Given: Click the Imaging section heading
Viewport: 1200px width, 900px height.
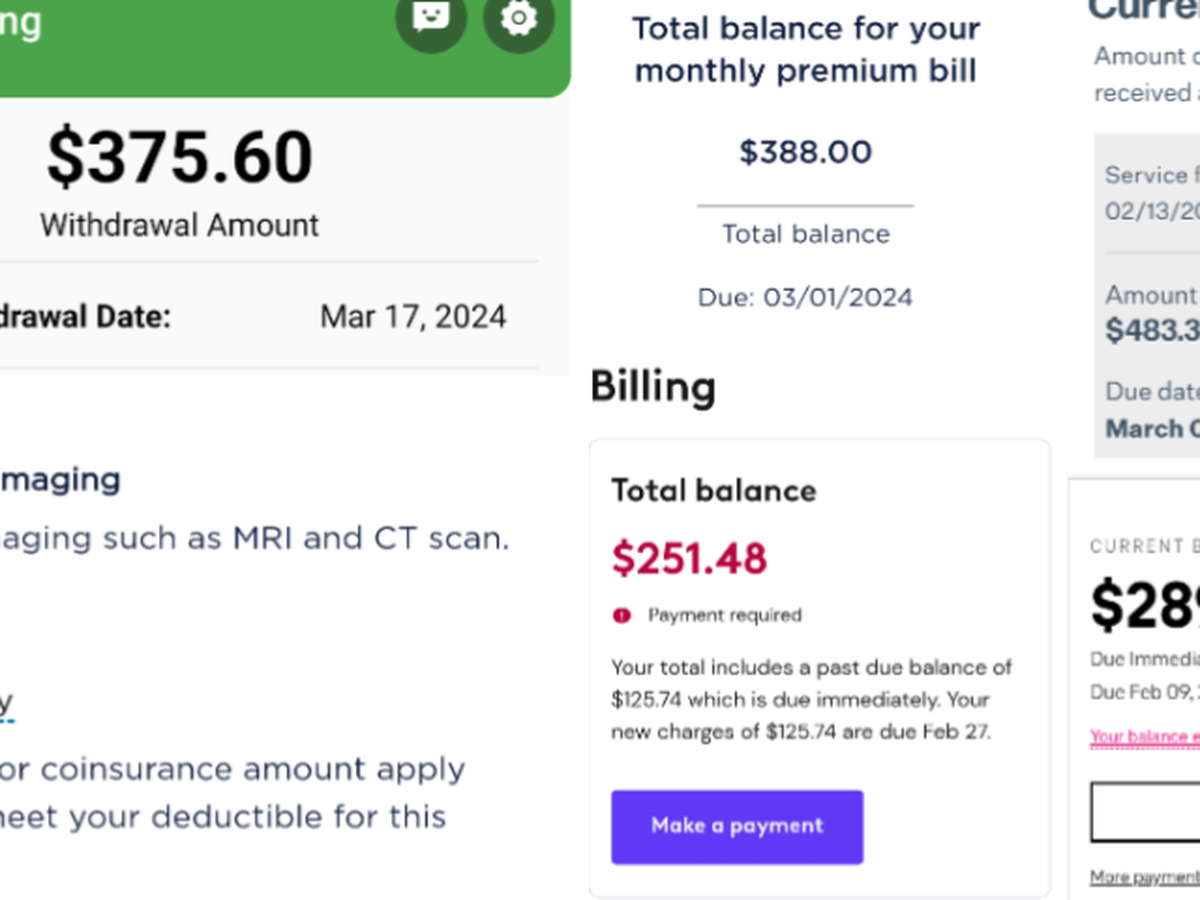Looking at the screenshot, I should (60, 480).
